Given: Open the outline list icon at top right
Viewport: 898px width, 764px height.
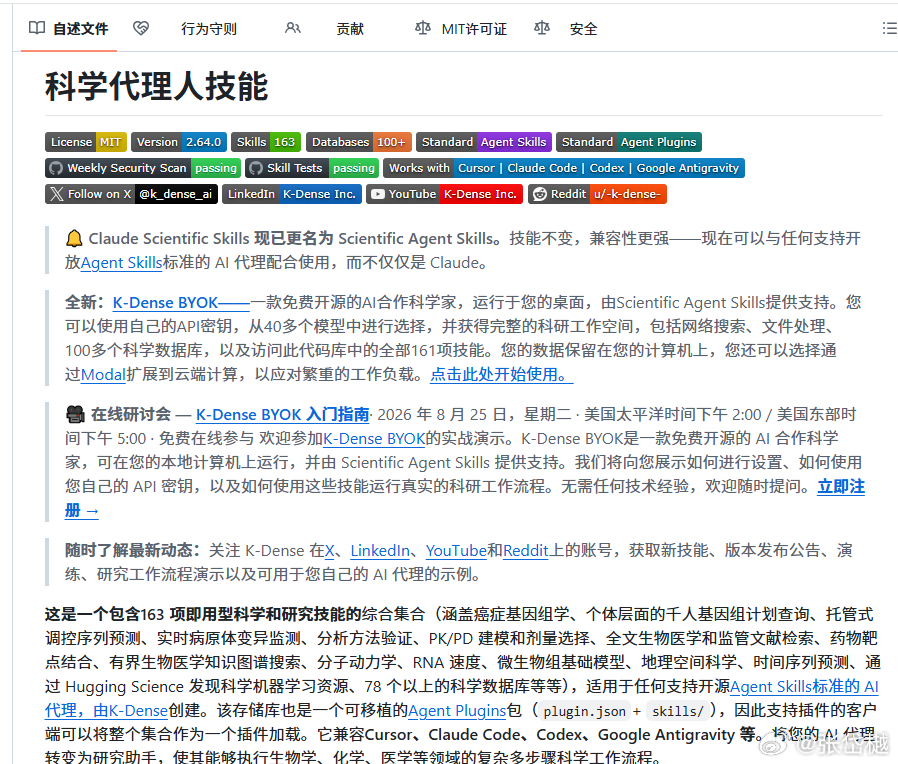Looking at the screenshot, I should pyautogui.click(x=889, y=28).
